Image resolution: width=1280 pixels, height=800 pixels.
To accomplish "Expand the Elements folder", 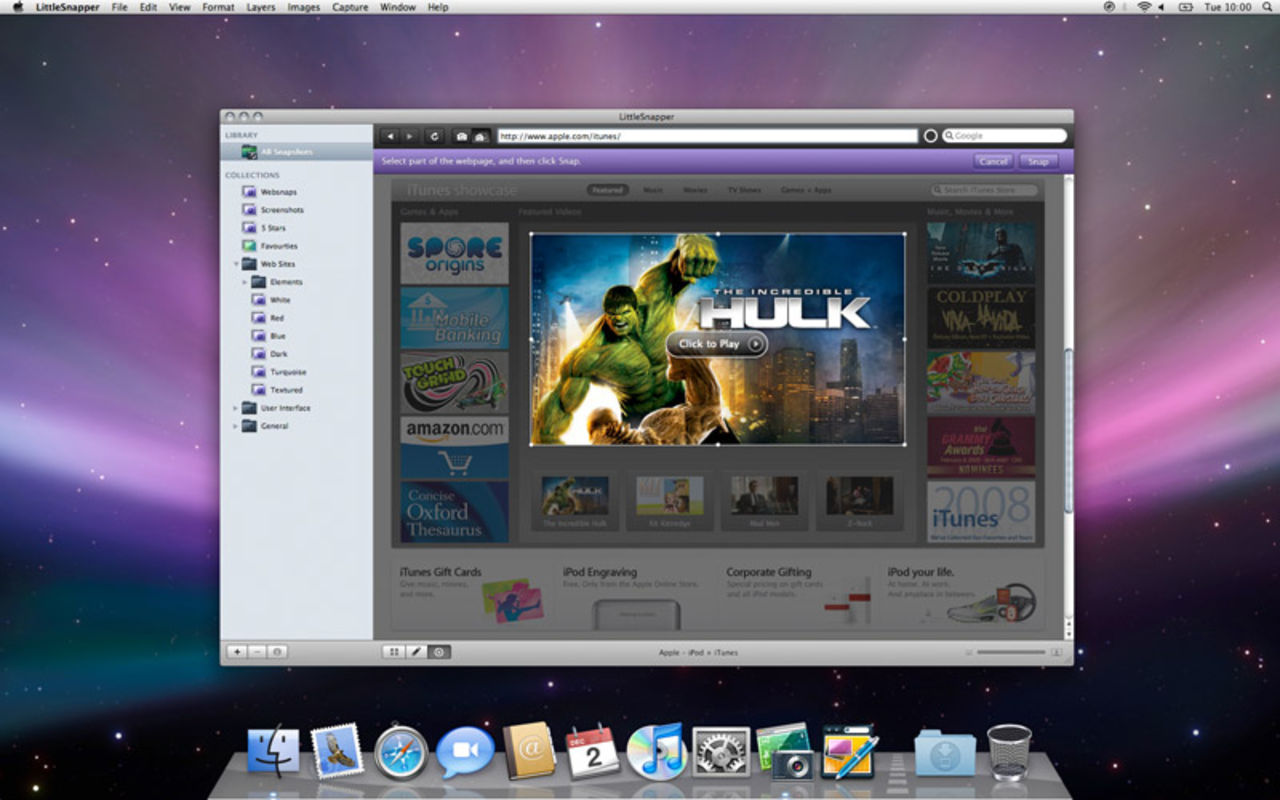I will click(x=245, y=282).
